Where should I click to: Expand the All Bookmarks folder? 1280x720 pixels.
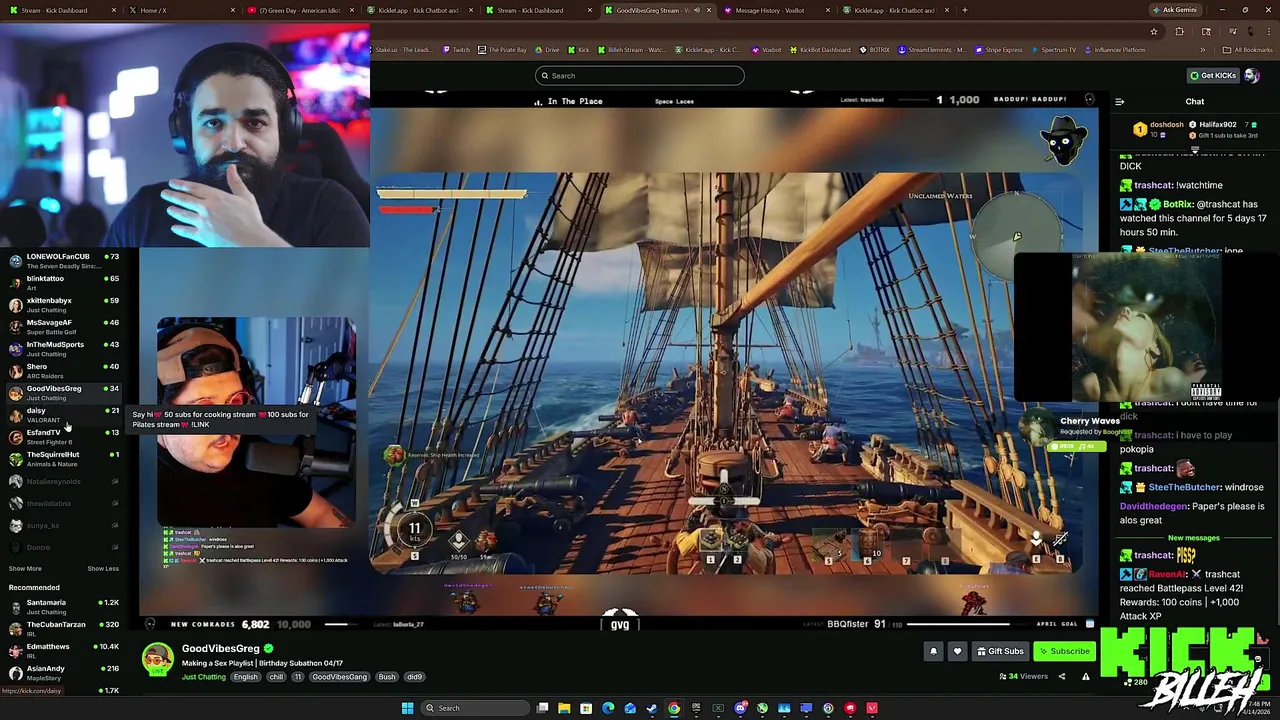coord(1248,50)
